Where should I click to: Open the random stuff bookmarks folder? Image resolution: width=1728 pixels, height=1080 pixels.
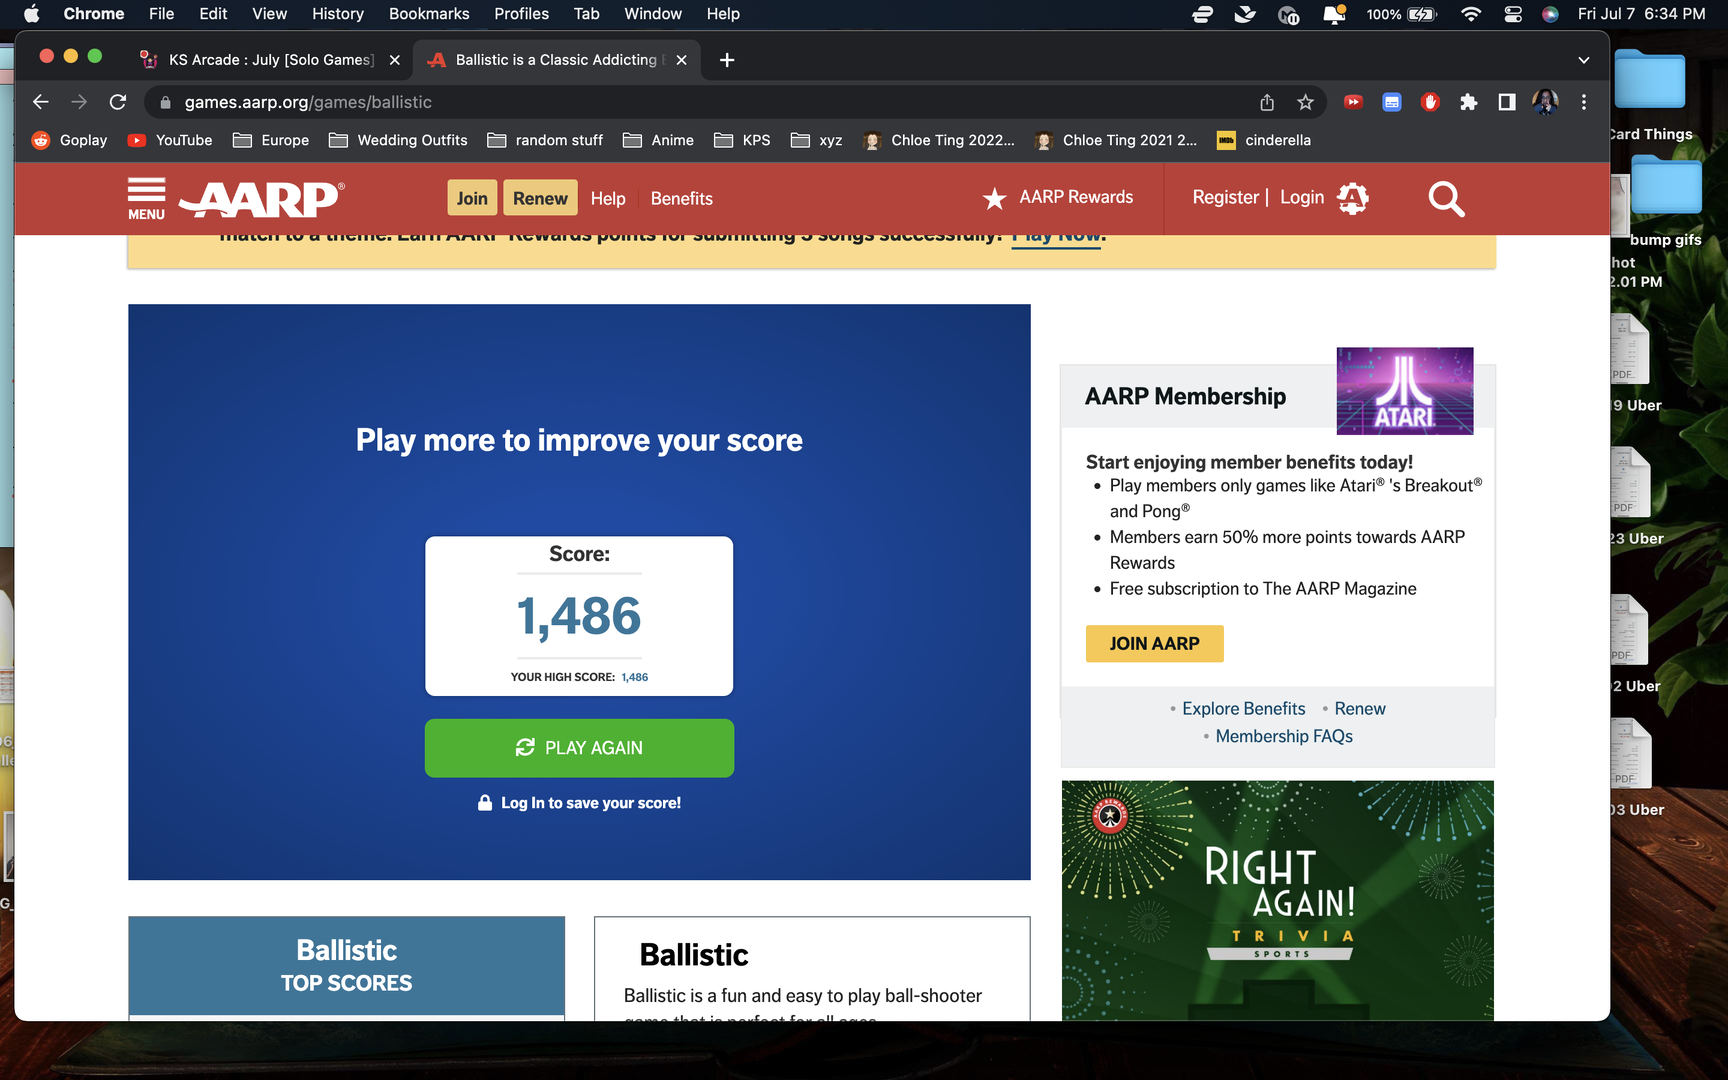545,140
